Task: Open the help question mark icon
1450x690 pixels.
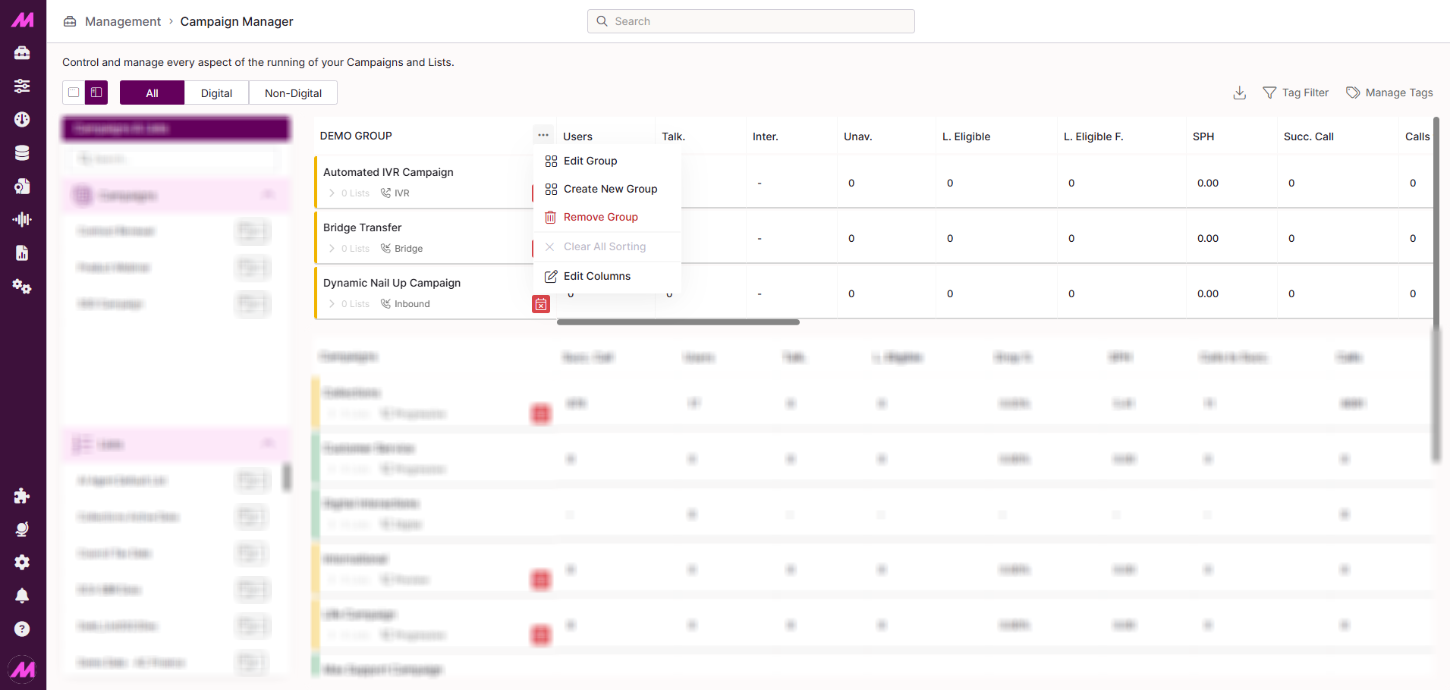Action: point(22,629)
